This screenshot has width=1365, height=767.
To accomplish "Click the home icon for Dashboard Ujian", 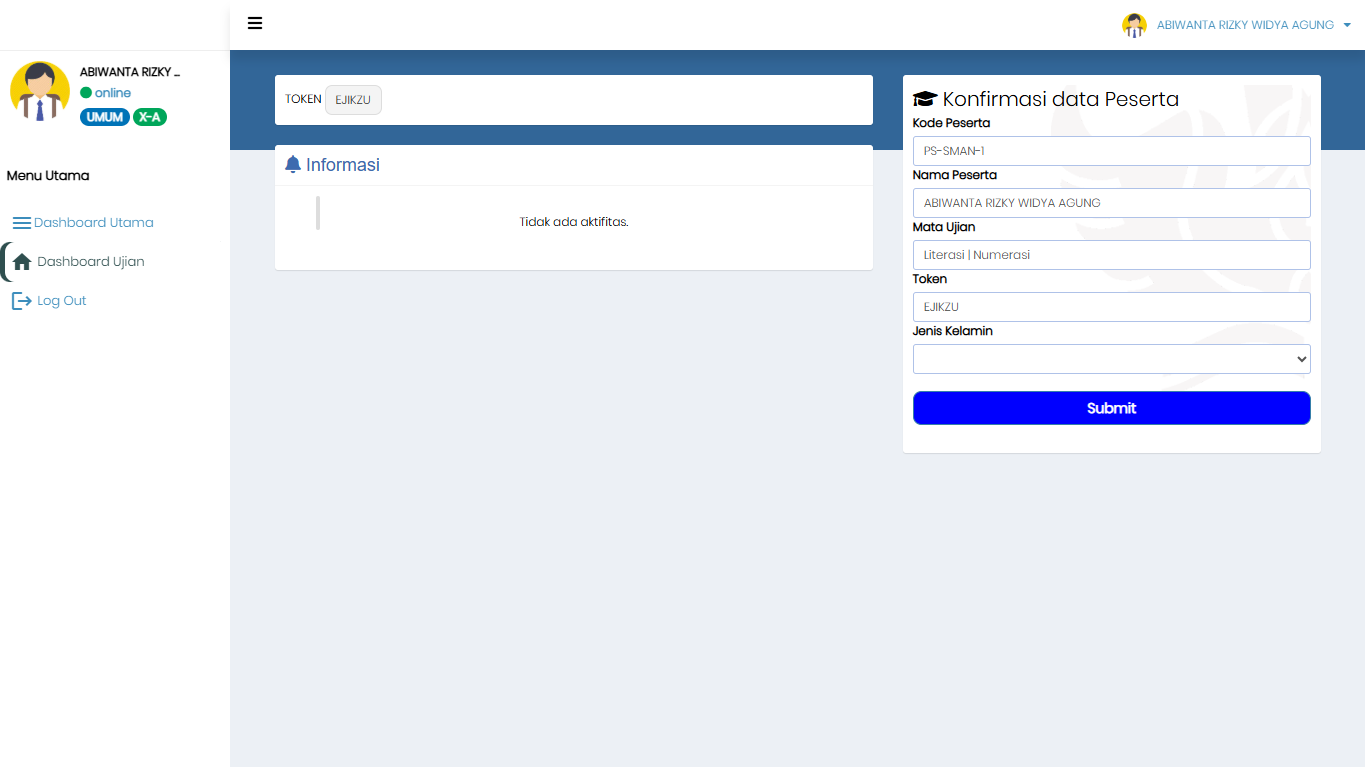I will tap(22, 262).
